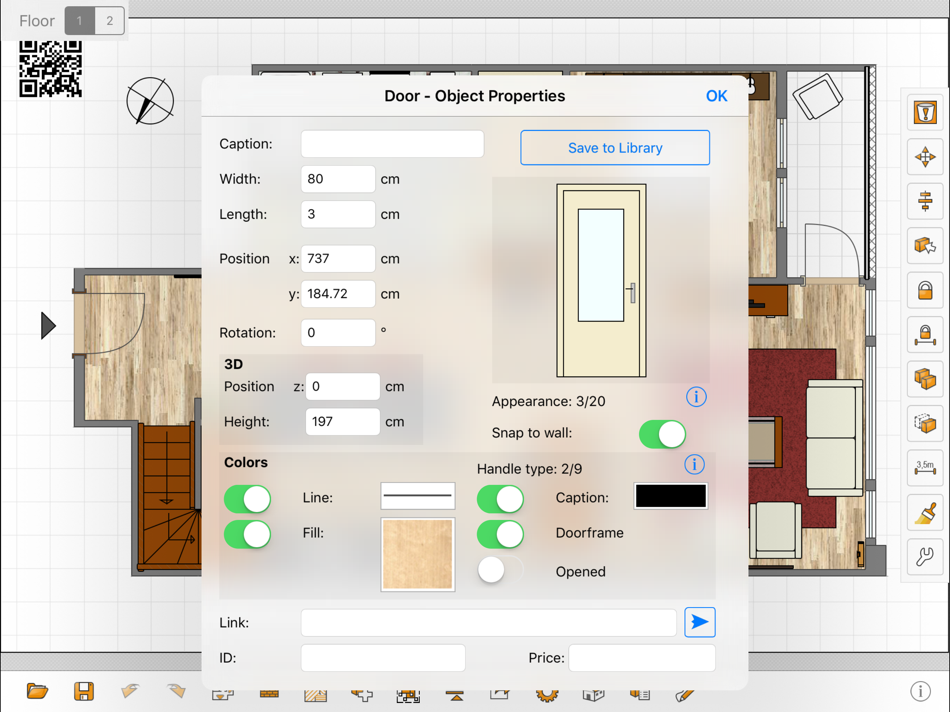Viewport: 950px width, 712px height.
Task: Open the Fill wood texture swatch
Action: (418, 554)
